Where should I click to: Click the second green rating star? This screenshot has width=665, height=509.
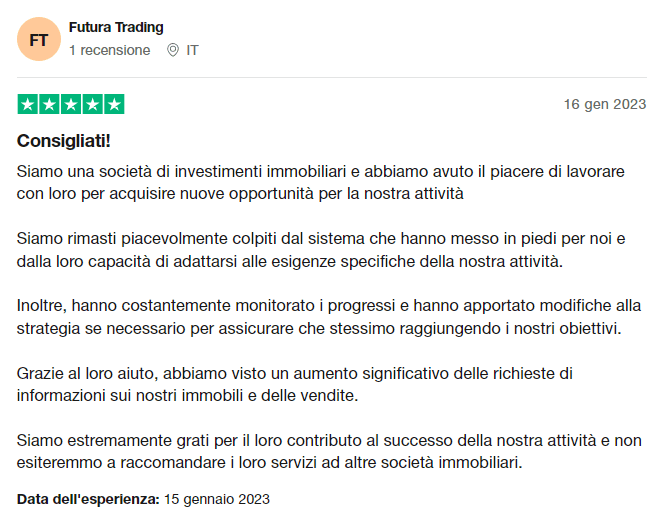pos(49,104)
